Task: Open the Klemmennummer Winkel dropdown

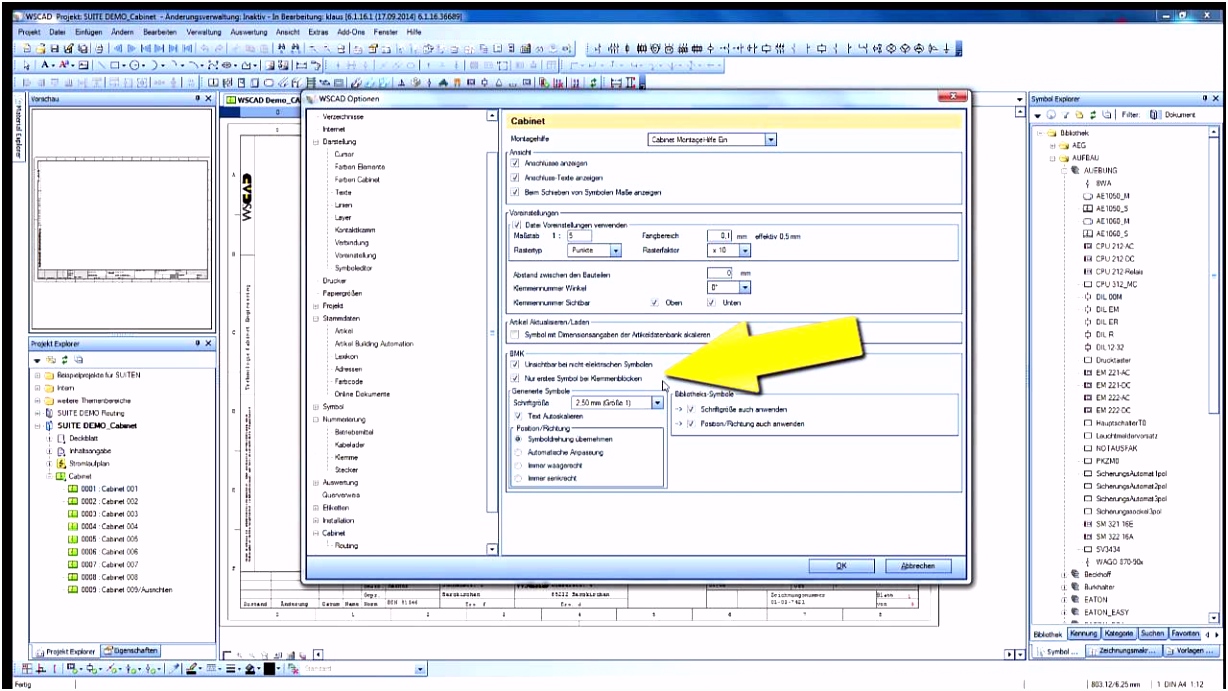Action: click(745, 287)
